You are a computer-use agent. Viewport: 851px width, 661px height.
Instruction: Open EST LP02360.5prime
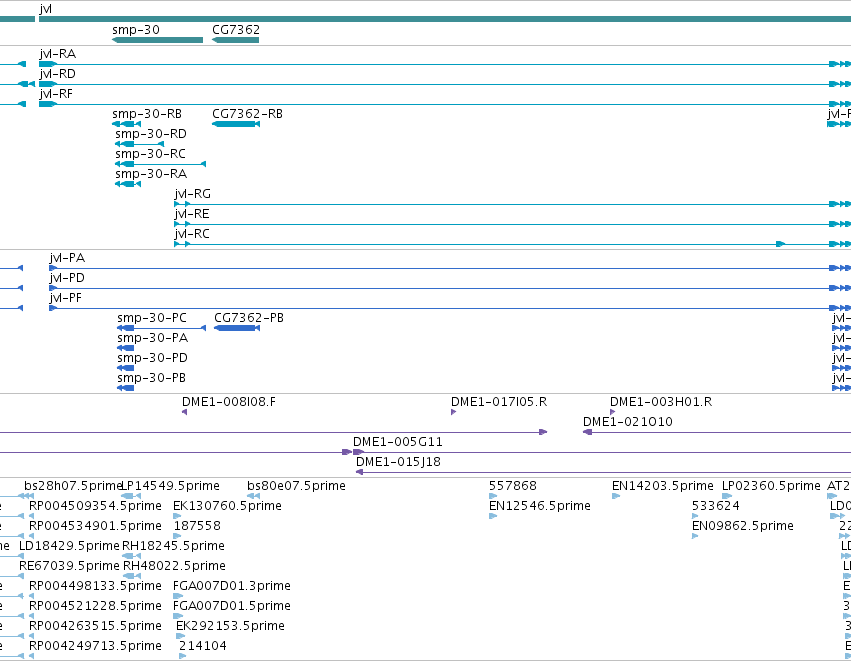click(771, 486)
